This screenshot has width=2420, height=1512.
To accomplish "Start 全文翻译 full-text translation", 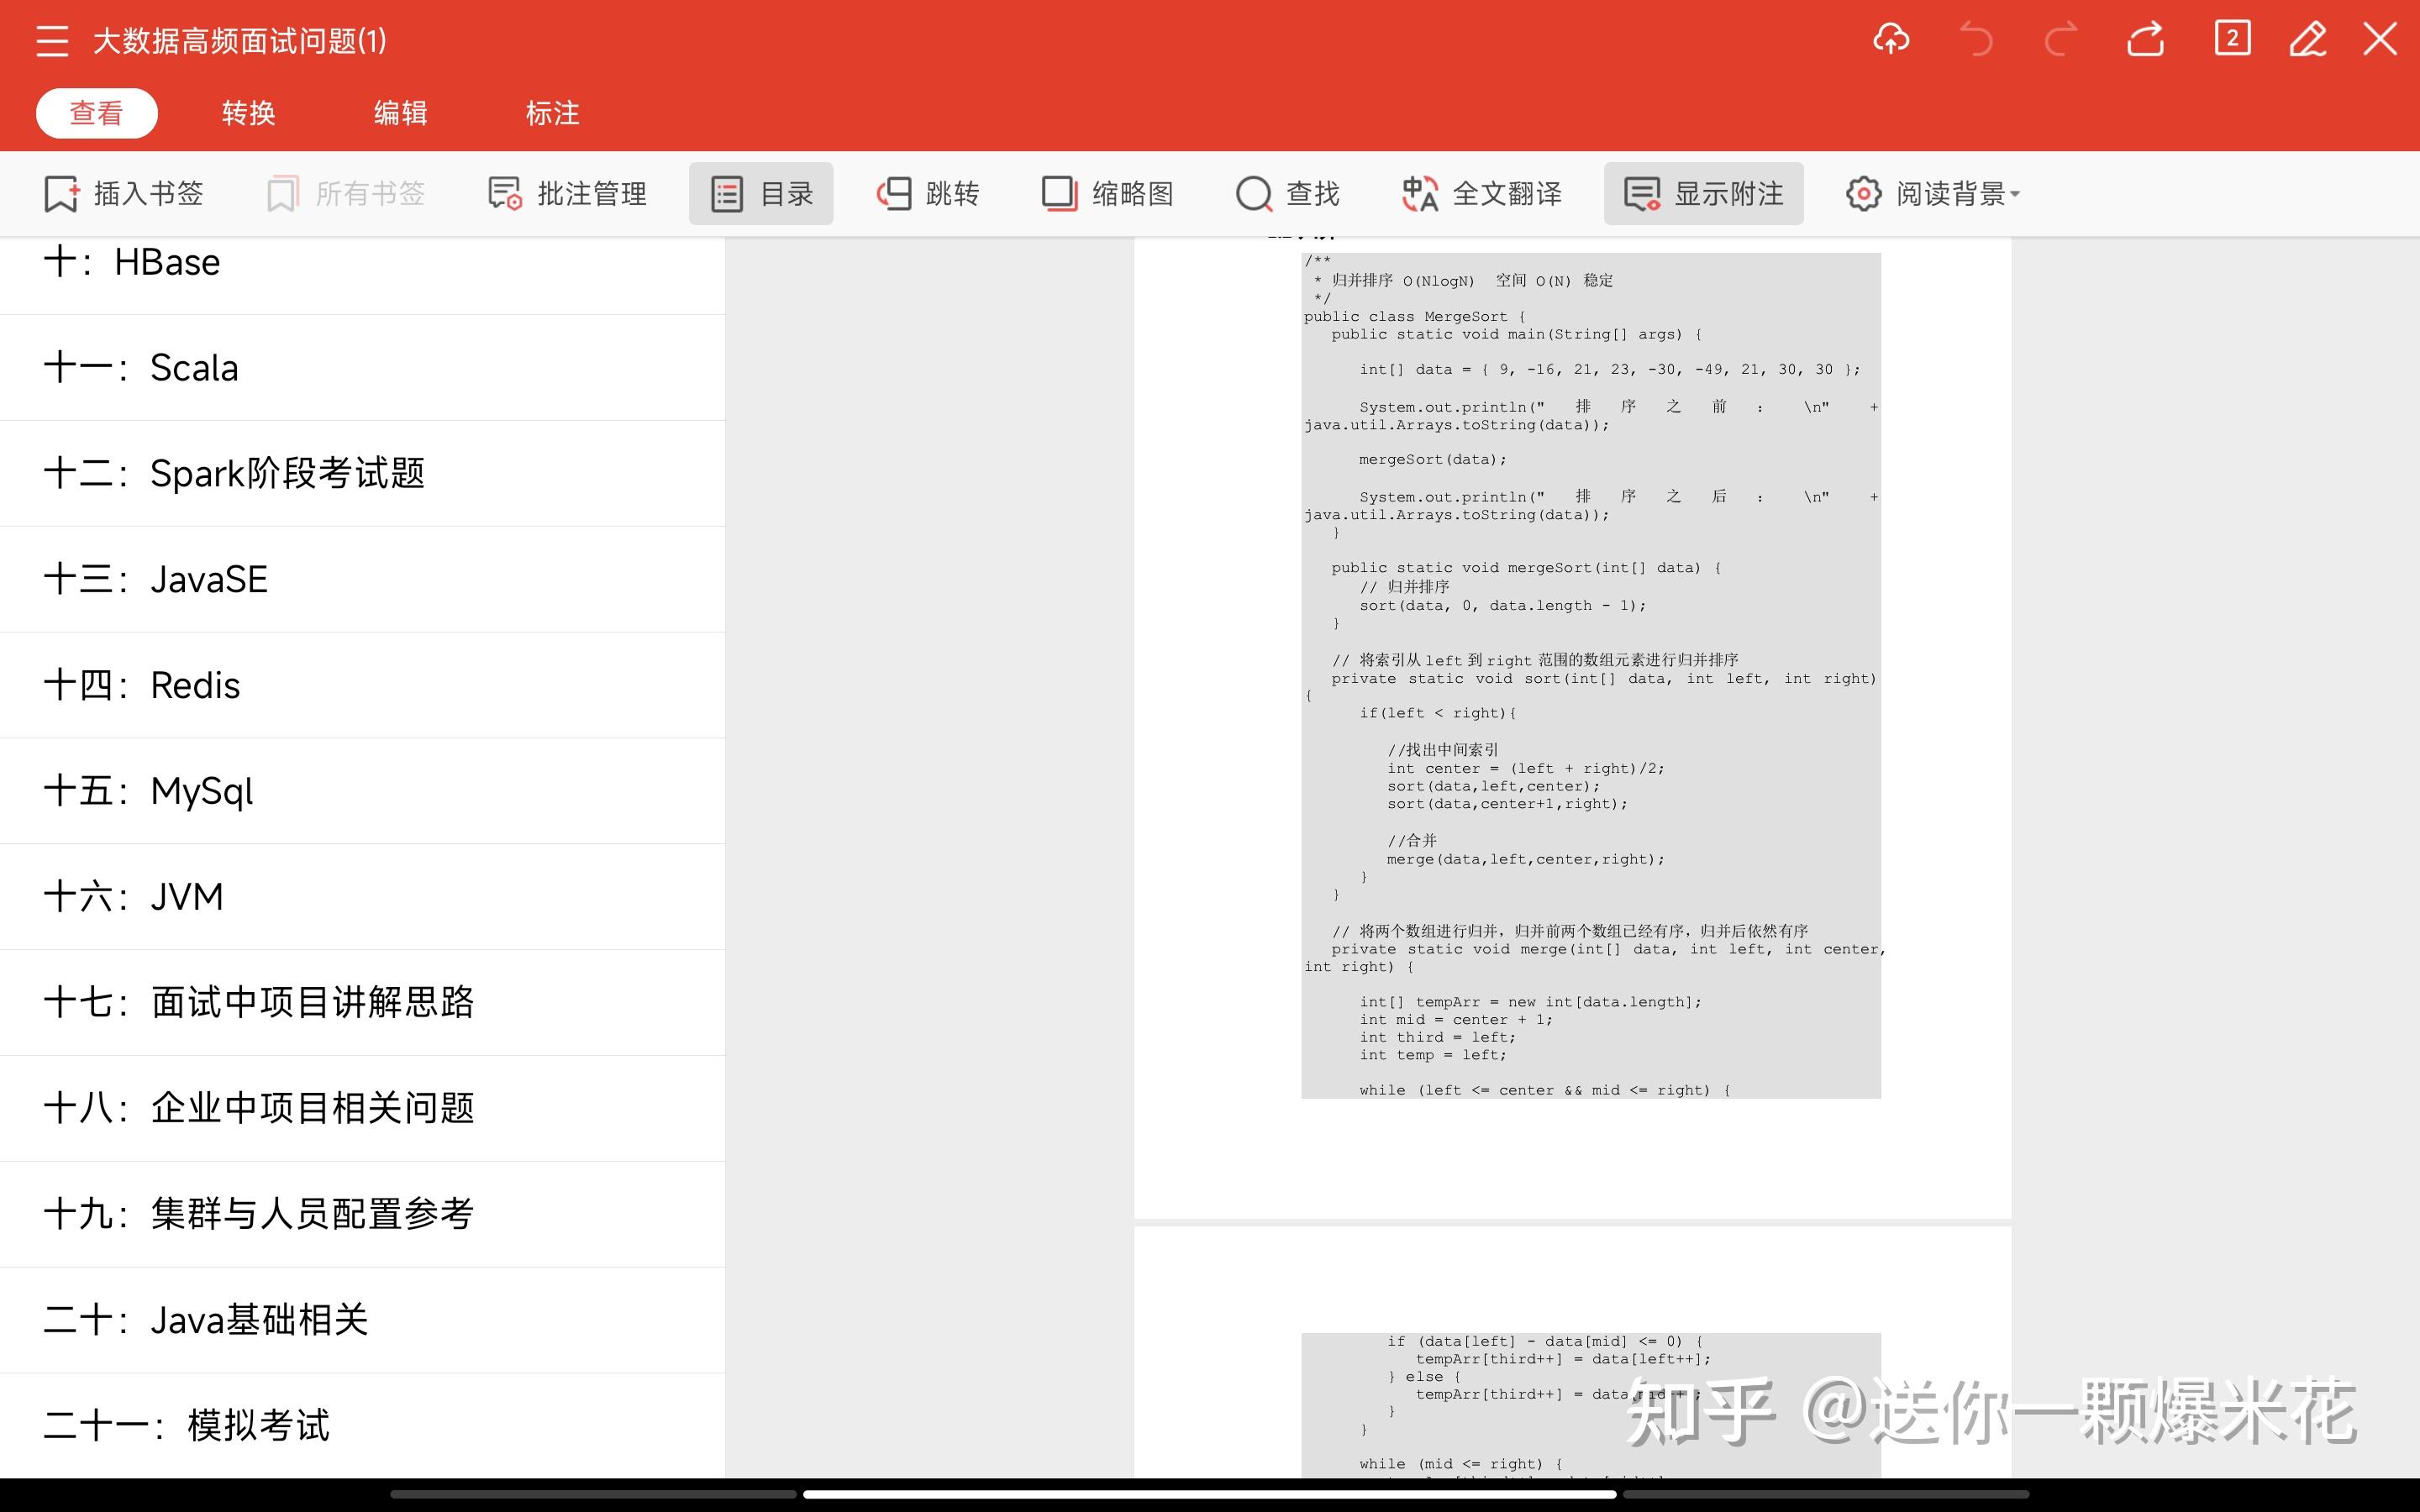I will (x=1482, y=194).
